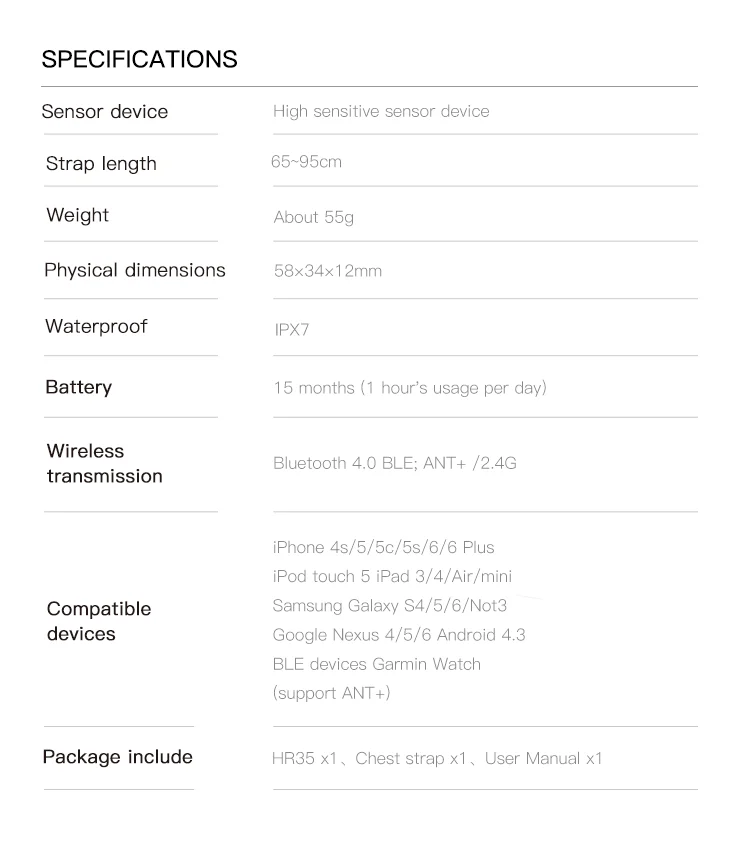Select the Wireless transmission label

click(x=104, y=463)
